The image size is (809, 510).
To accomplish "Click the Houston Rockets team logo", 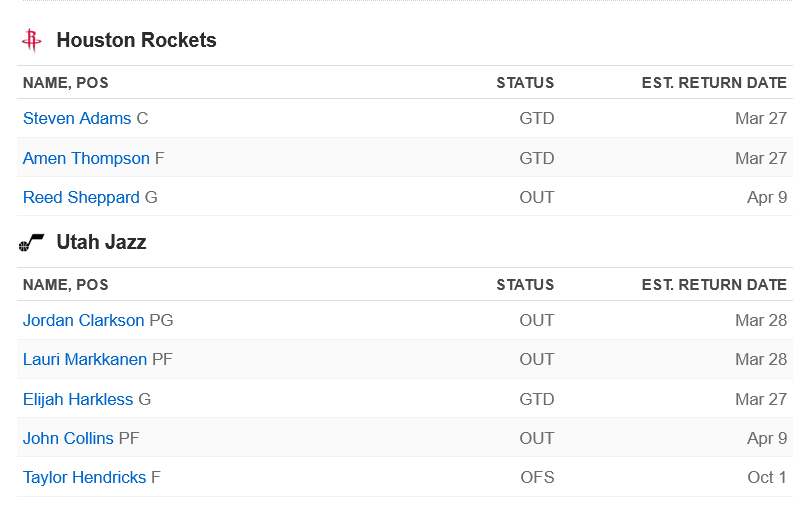I will (31, 40).
